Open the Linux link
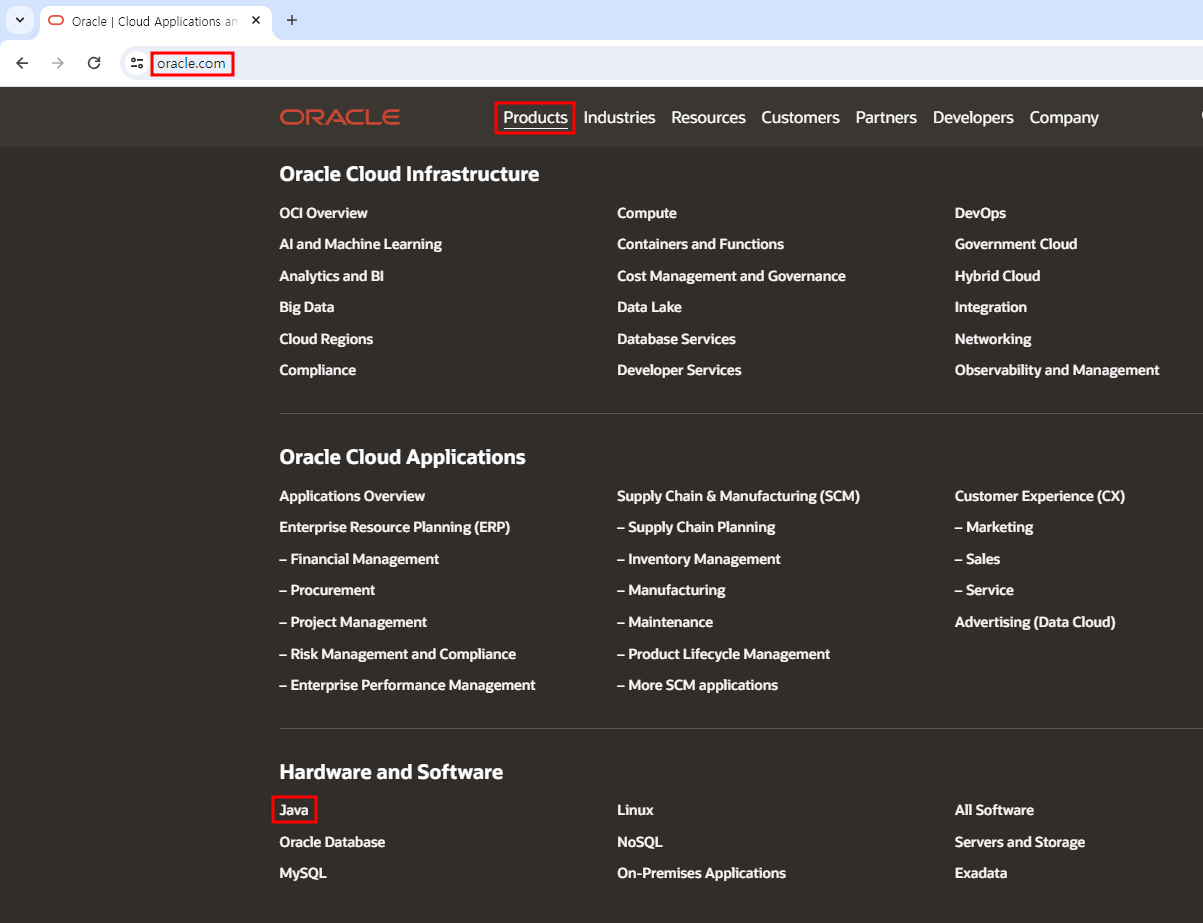The height and width of the screenshot is (923, 1203). pyautogui.click(x=635, y=810)
